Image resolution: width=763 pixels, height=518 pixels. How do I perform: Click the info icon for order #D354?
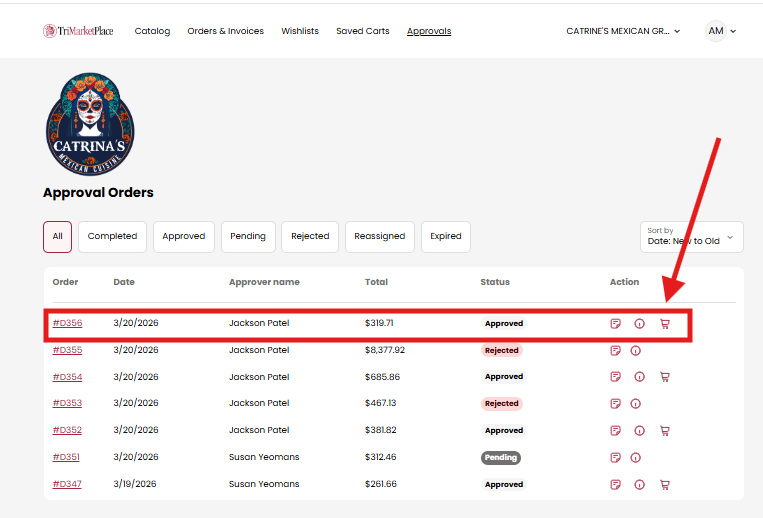coord(640,377)
